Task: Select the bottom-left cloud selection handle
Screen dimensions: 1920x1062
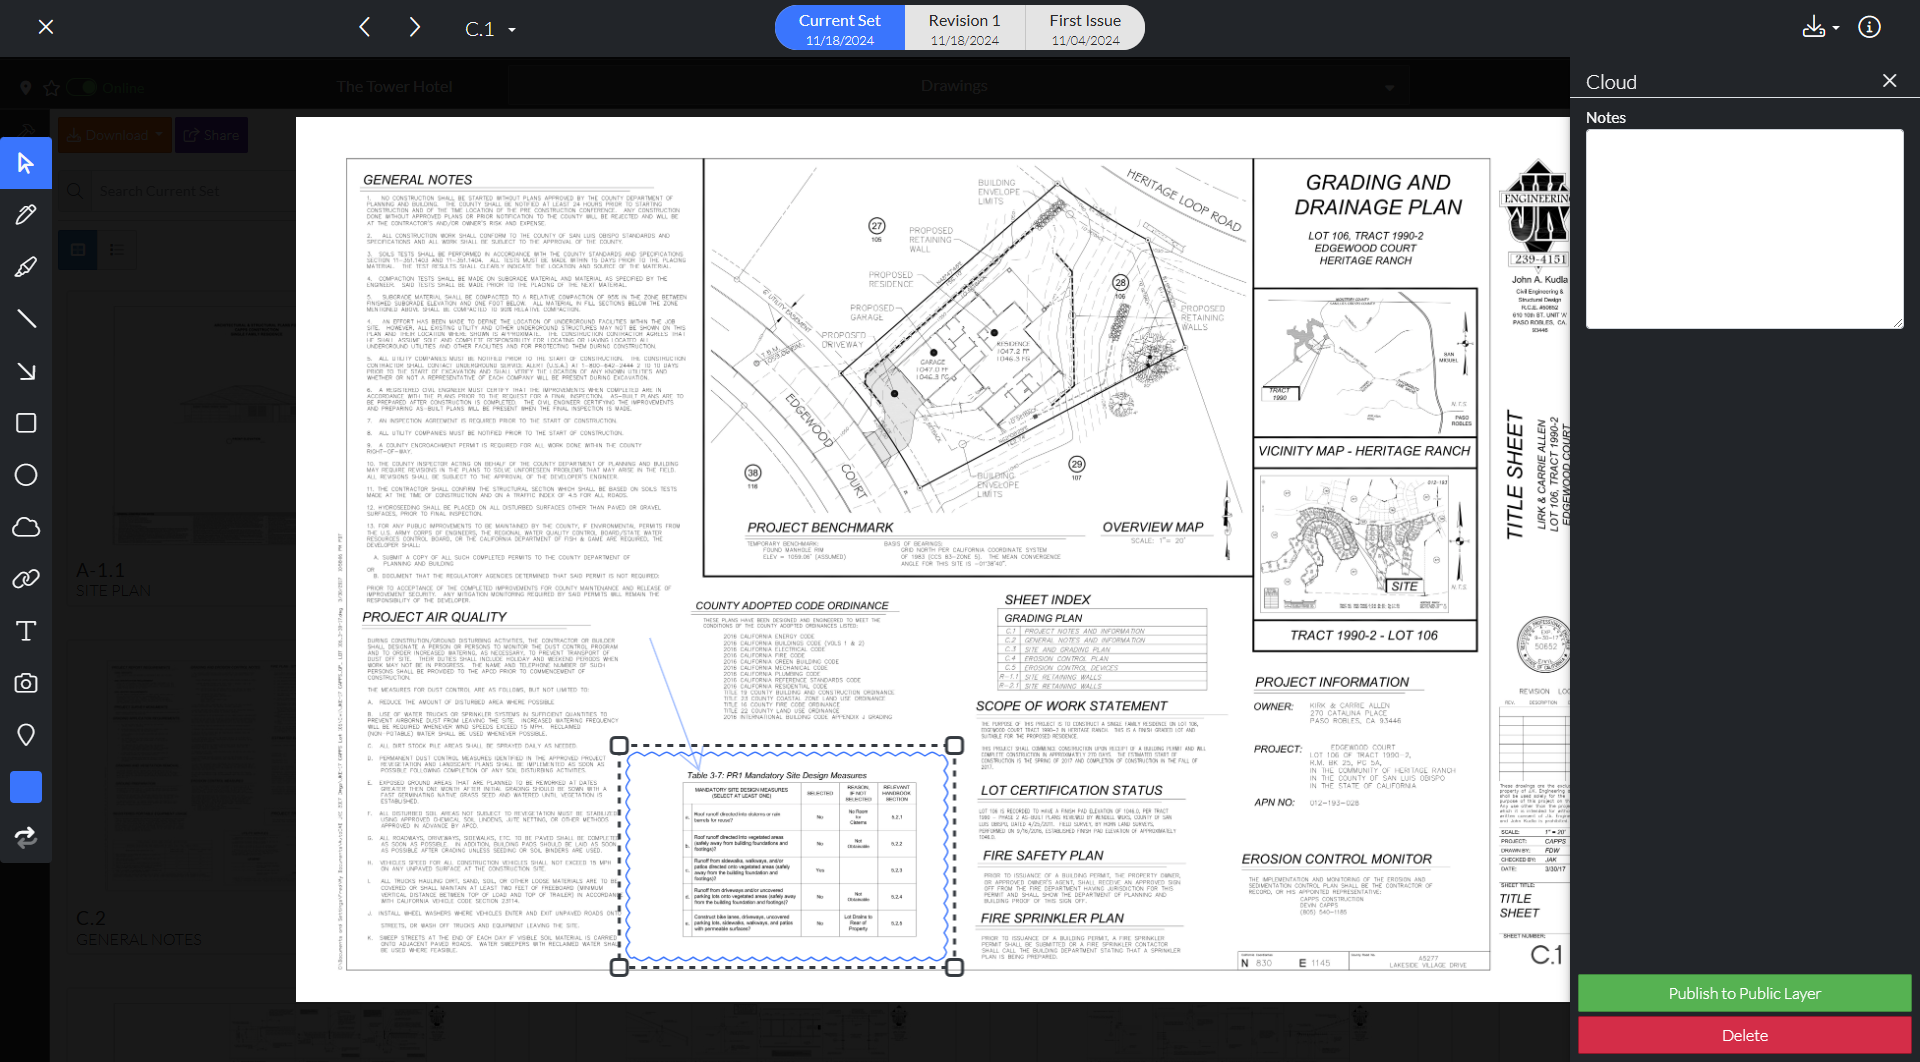Action: click(x=619, y=967)
